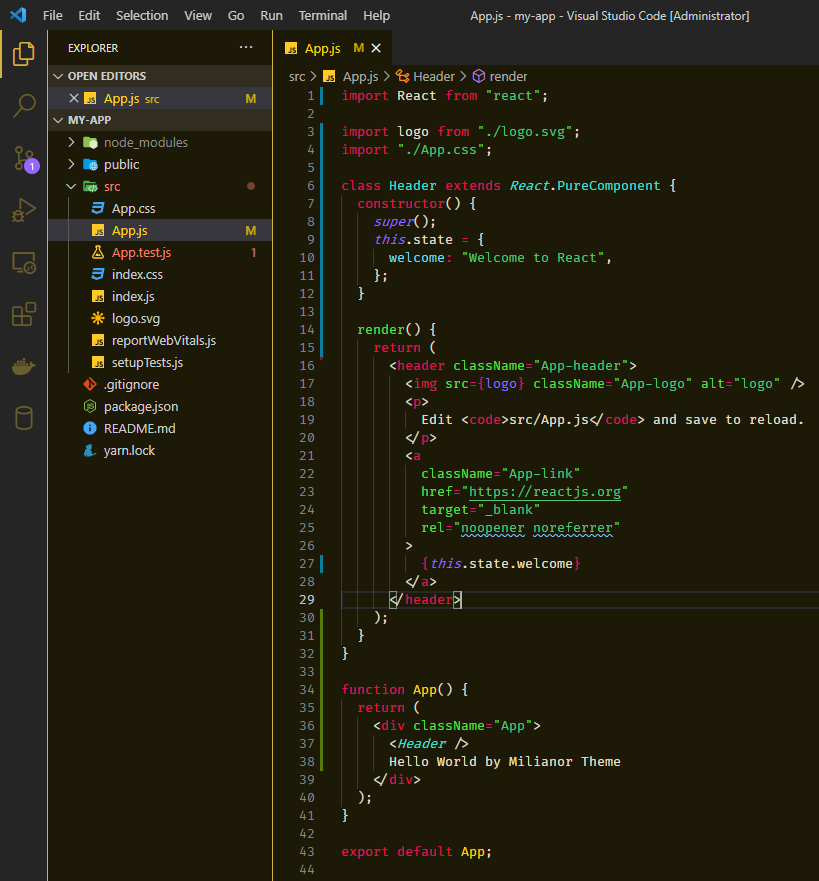The width and height of the screenshot is (819, 881).
Task: Expand the node_modules folder
Action: point(71,142)
